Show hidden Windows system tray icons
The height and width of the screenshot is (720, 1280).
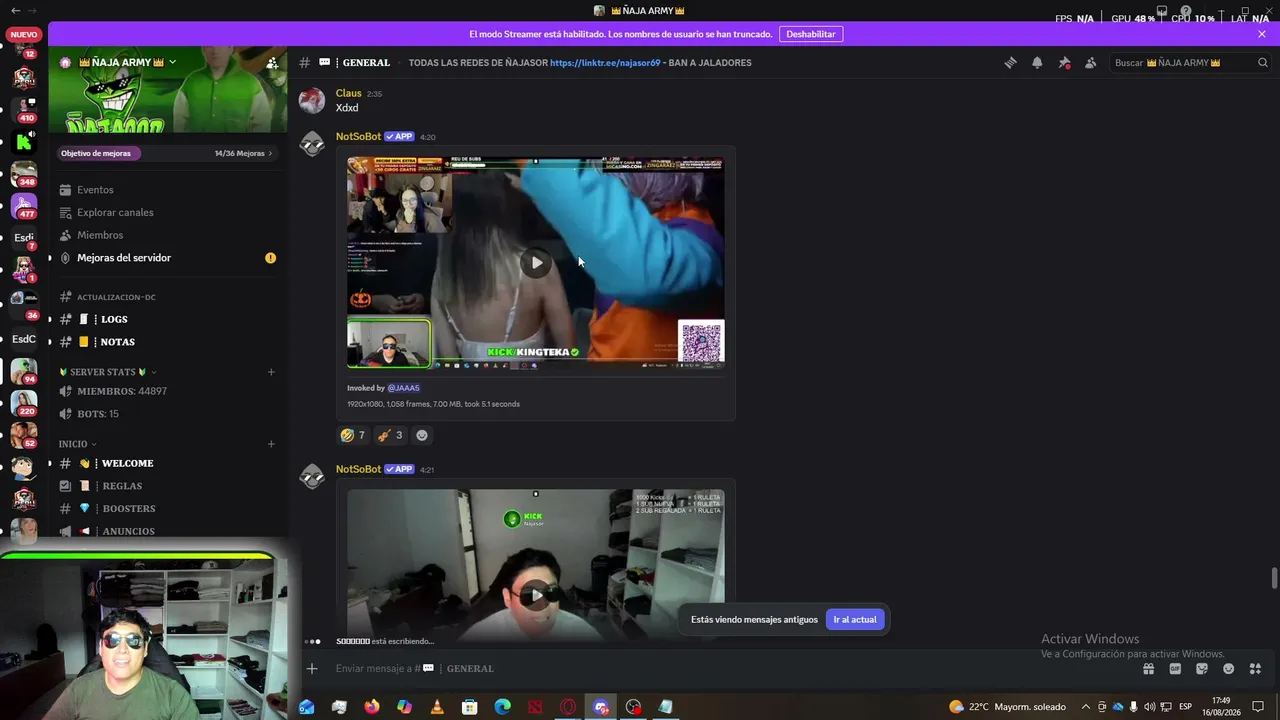[1086, 707]
